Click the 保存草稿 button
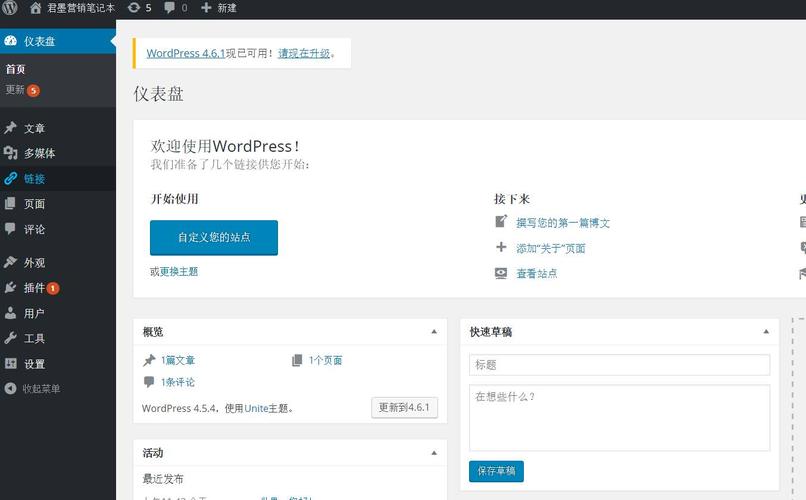The height and width of the screenshot is (500, 806). 496,471
